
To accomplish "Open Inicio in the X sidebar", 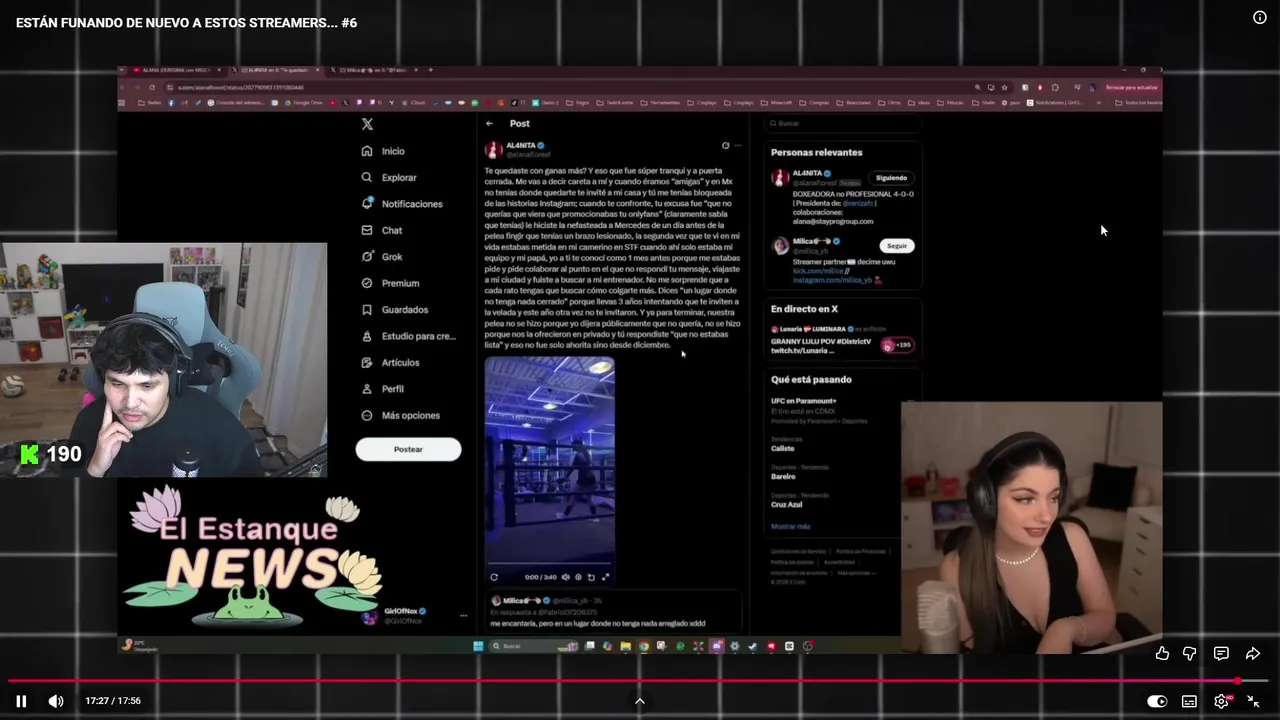I will coord(384,151).
